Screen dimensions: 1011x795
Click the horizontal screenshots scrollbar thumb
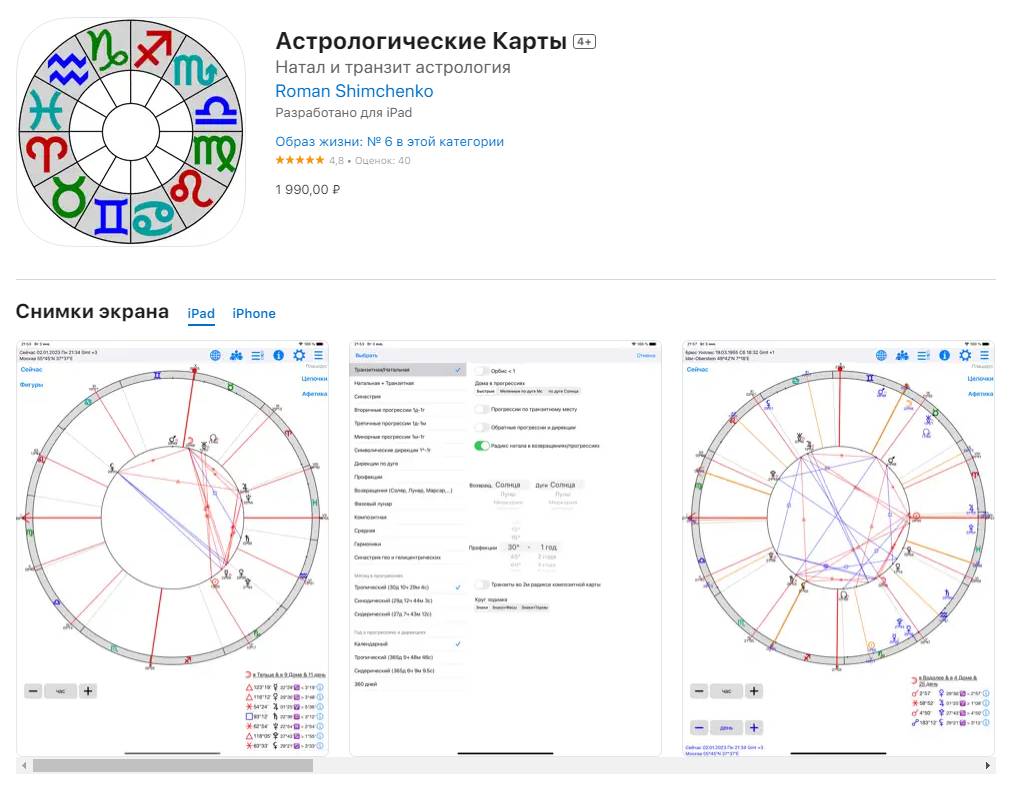point(173,765)
